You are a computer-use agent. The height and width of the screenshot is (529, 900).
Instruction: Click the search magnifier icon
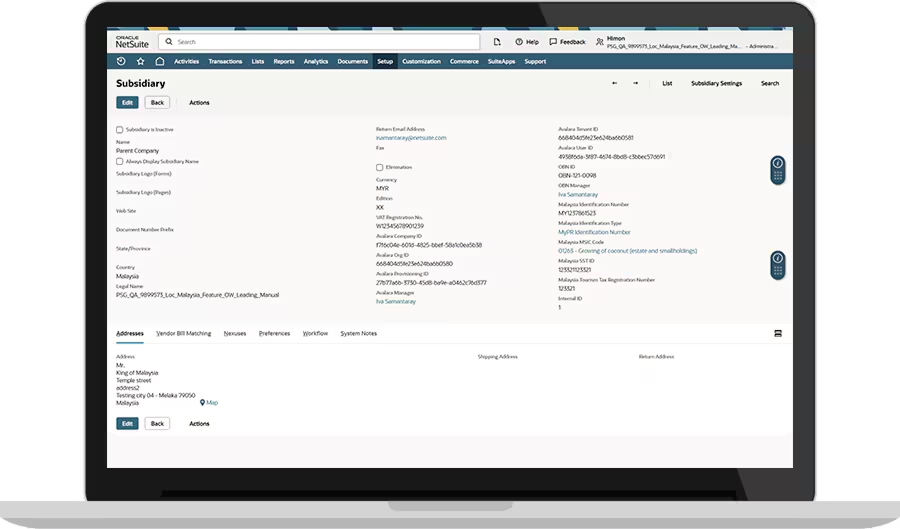point(169,42)
